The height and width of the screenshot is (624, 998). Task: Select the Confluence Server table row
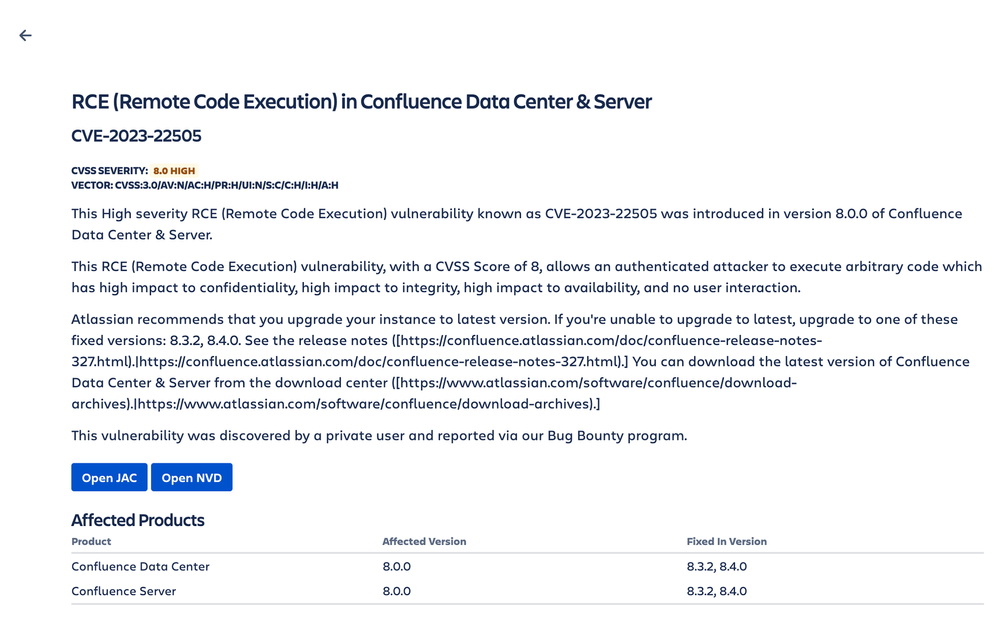[x=527, y=591]
